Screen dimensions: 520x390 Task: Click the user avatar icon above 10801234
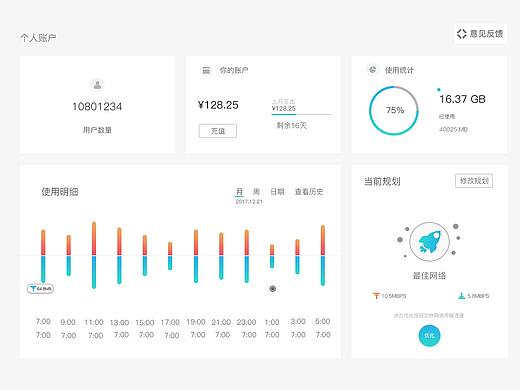[97, 85]
